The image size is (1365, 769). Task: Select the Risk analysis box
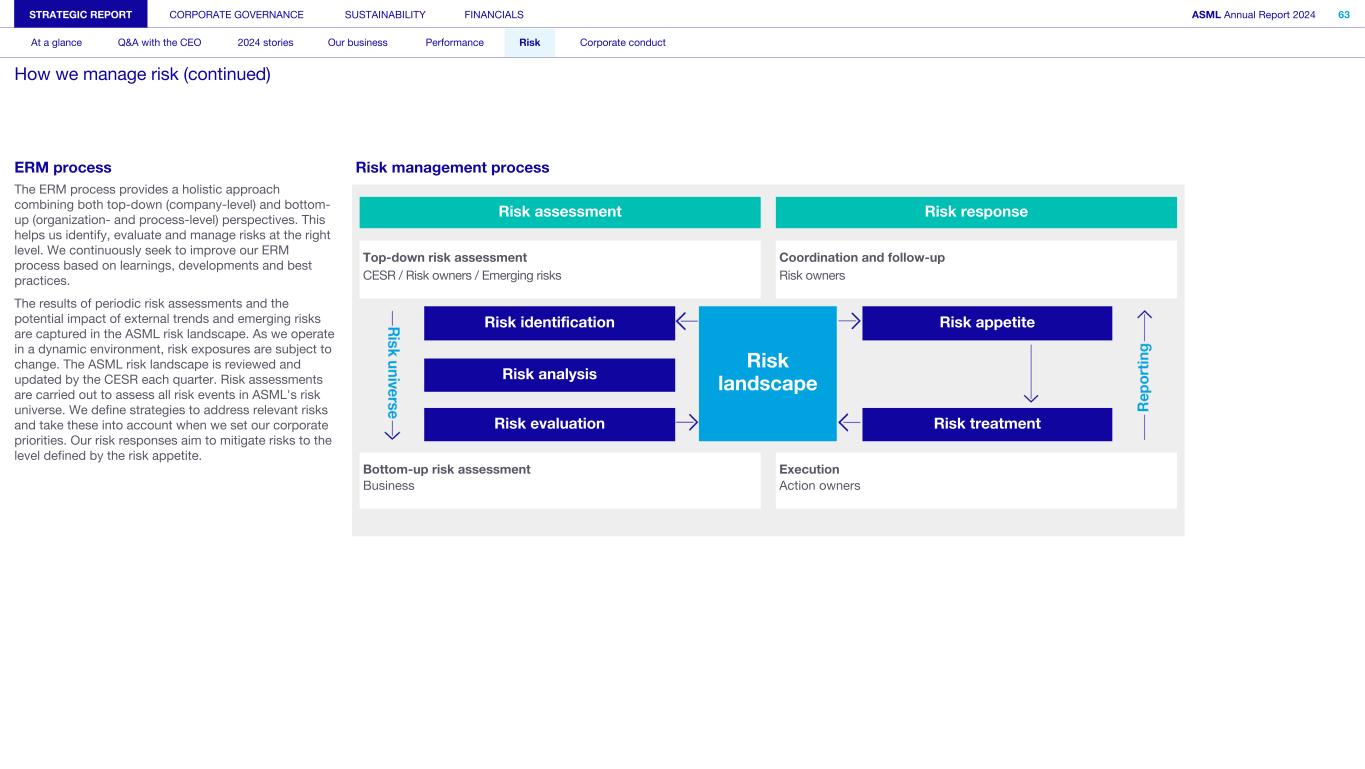pyautogui.click(x=549, y=374)
